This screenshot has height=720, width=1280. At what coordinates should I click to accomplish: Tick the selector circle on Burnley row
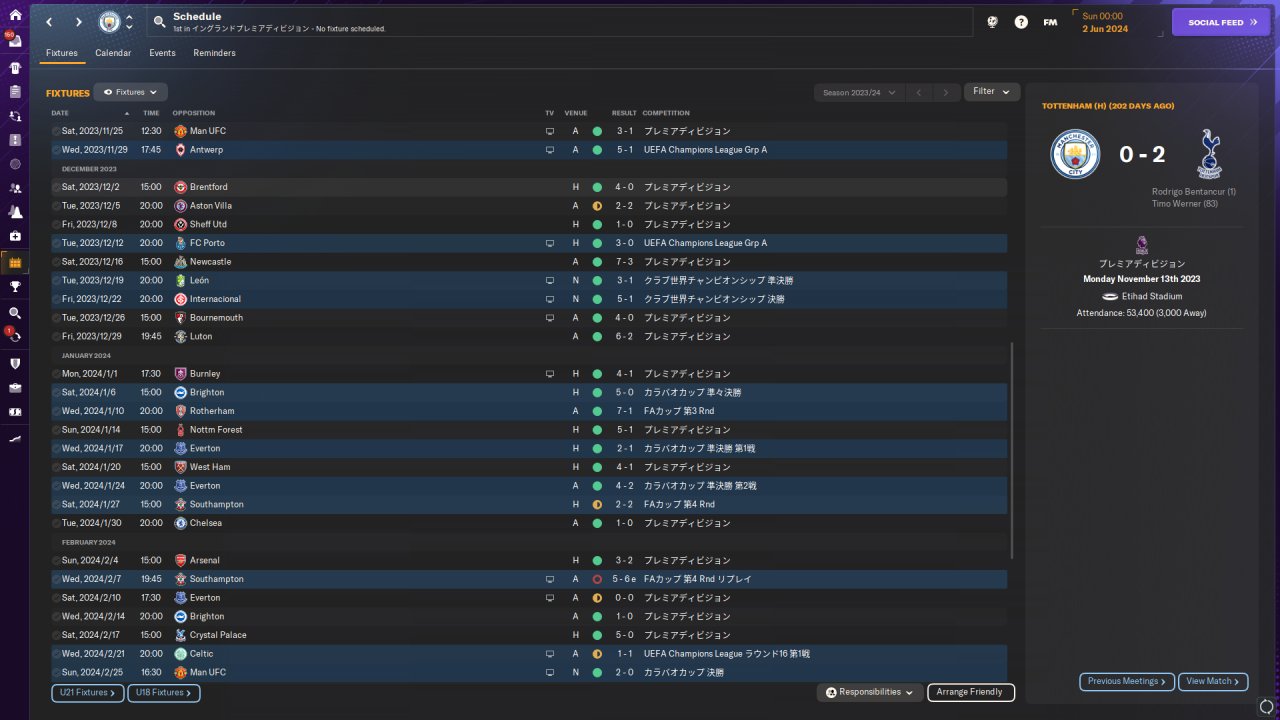coord(56,374)
